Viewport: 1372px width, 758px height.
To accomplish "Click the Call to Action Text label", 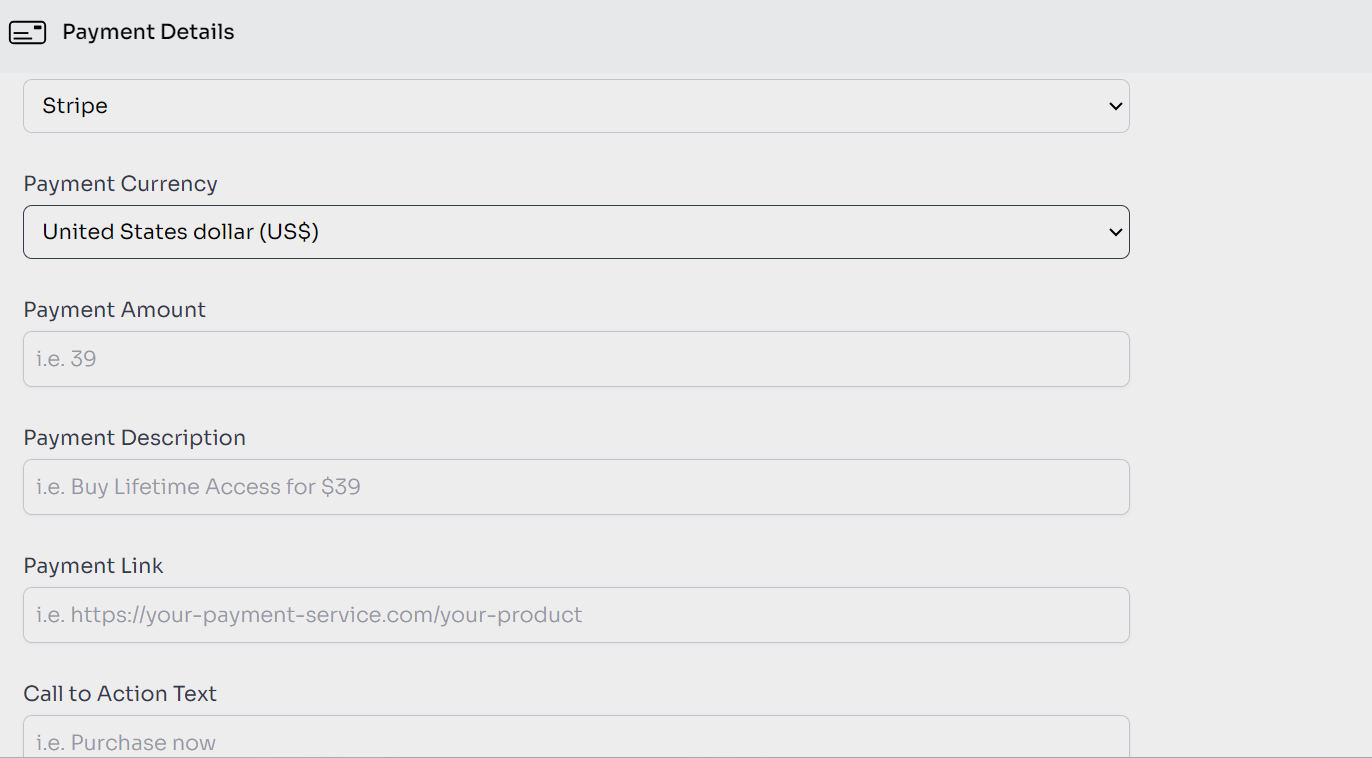I will pyautogui.click(x=120, y=694).
